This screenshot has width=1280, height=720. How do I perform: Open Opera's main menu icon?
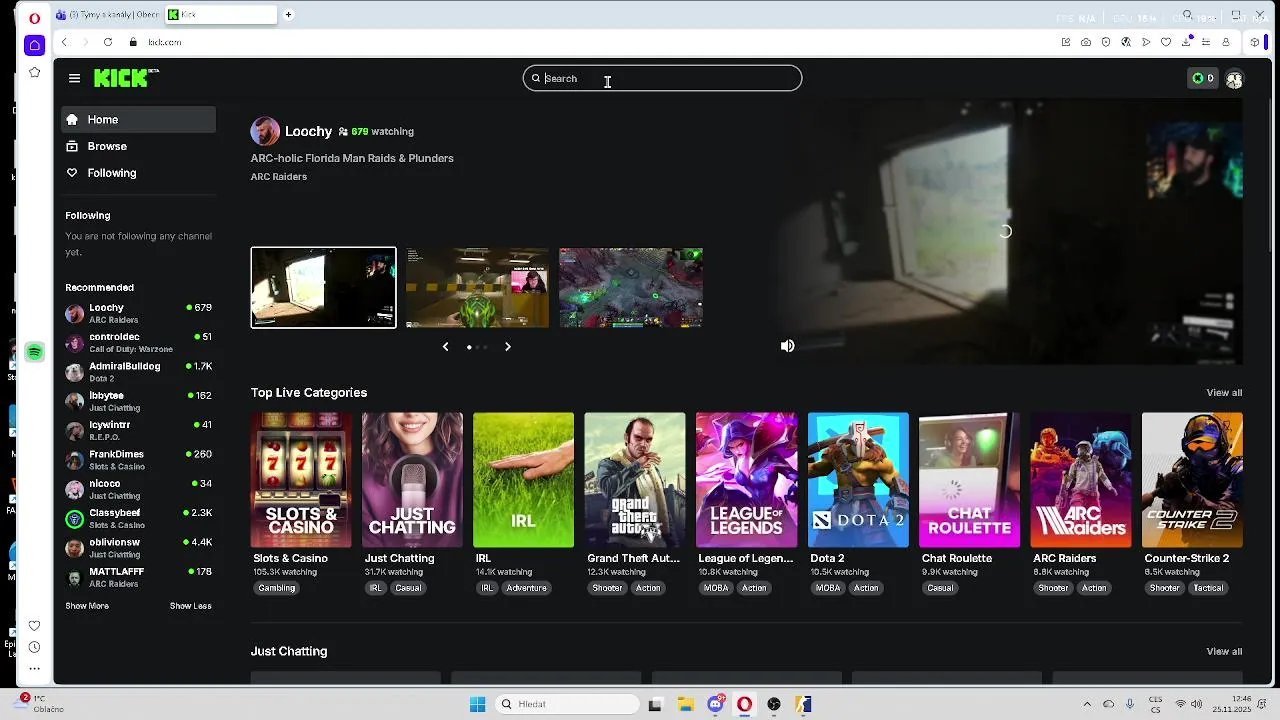coord(35,18)
